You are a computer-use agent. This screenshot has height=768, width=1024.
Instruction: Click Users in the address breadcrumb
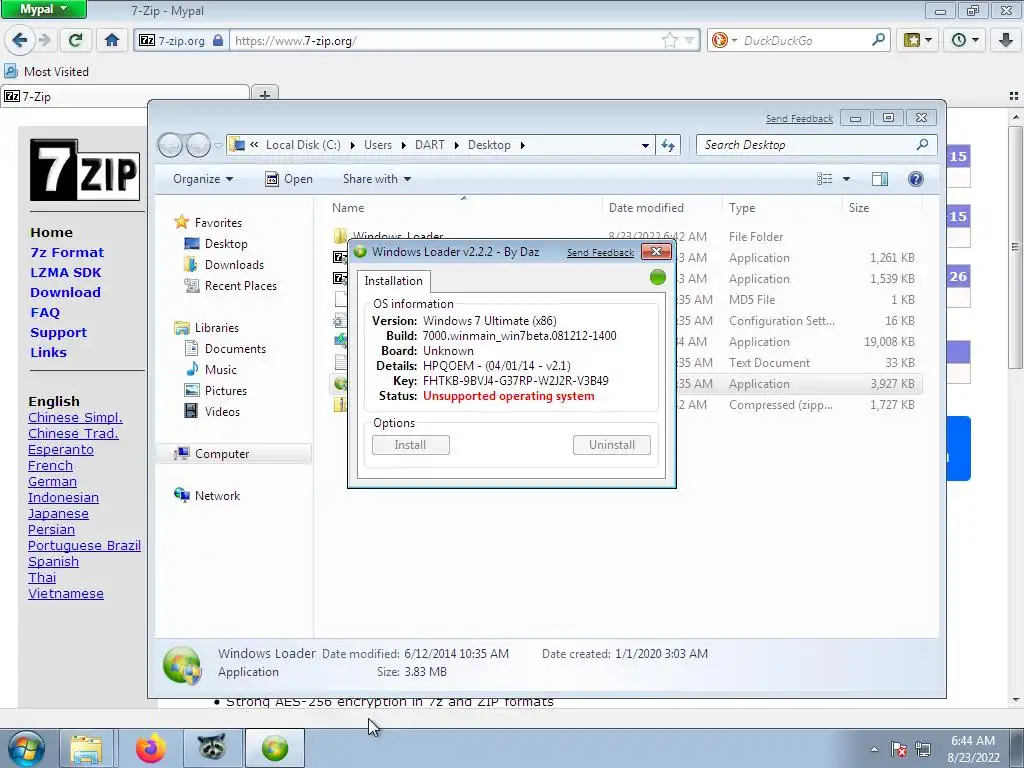(377, 145)
